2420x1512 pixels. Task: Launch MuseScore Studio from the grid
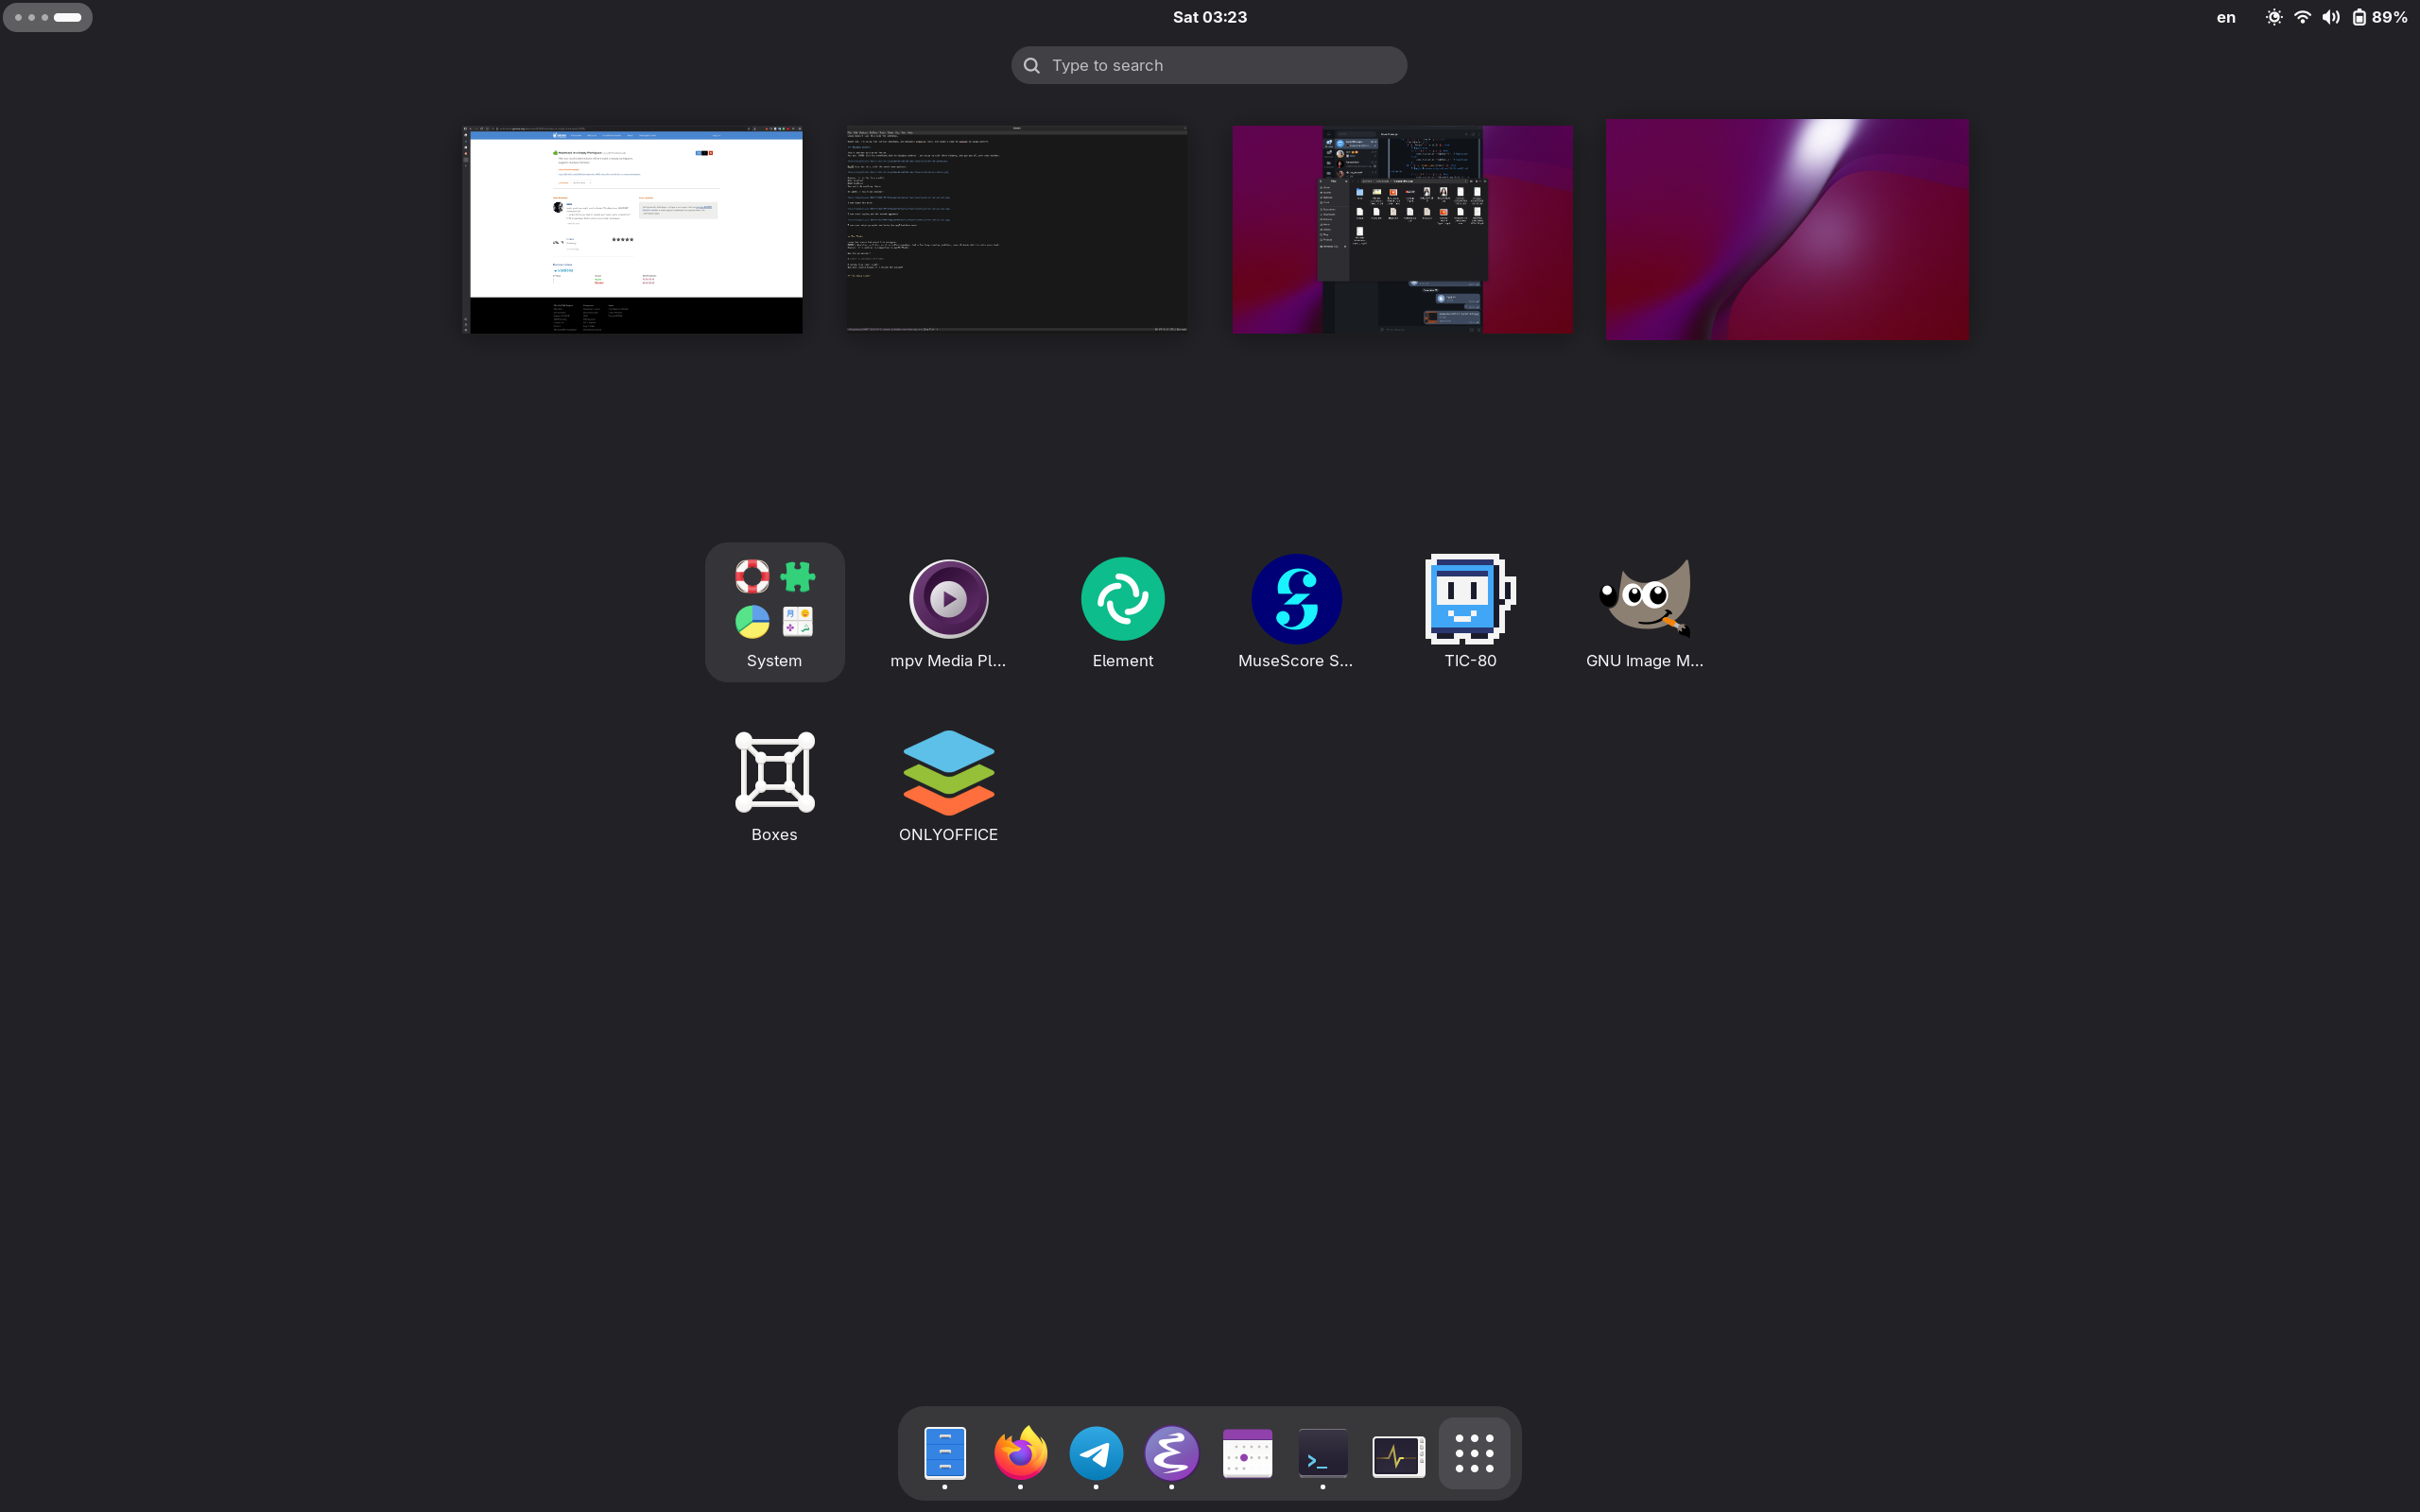point(1296,600)
